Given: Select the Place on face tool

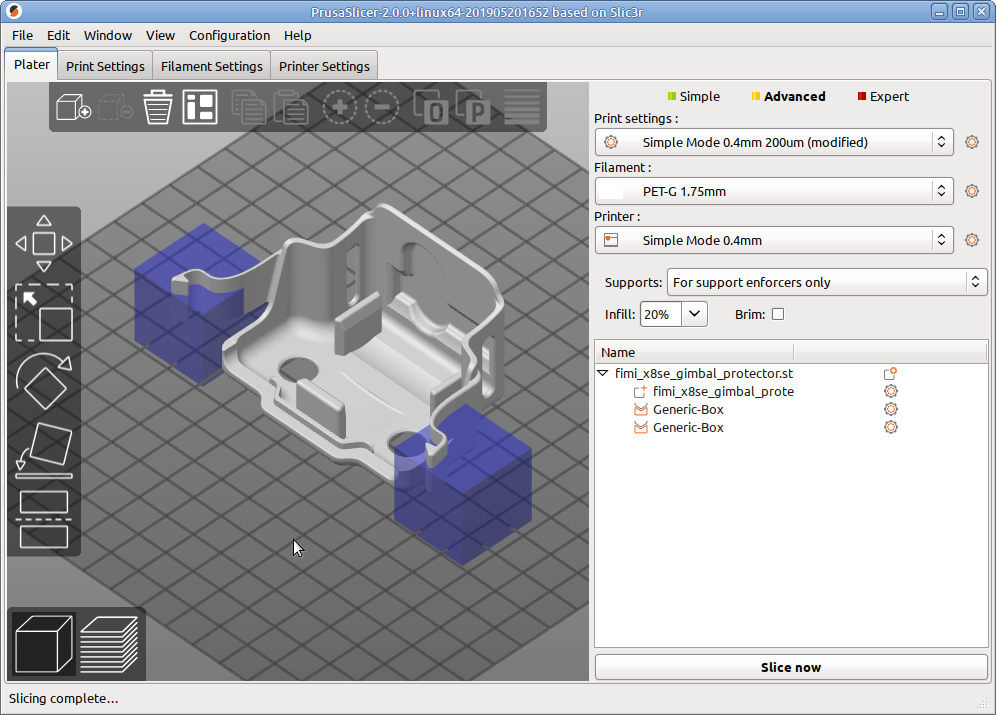Looking at the screenshot, I should (x=44, y=448).
